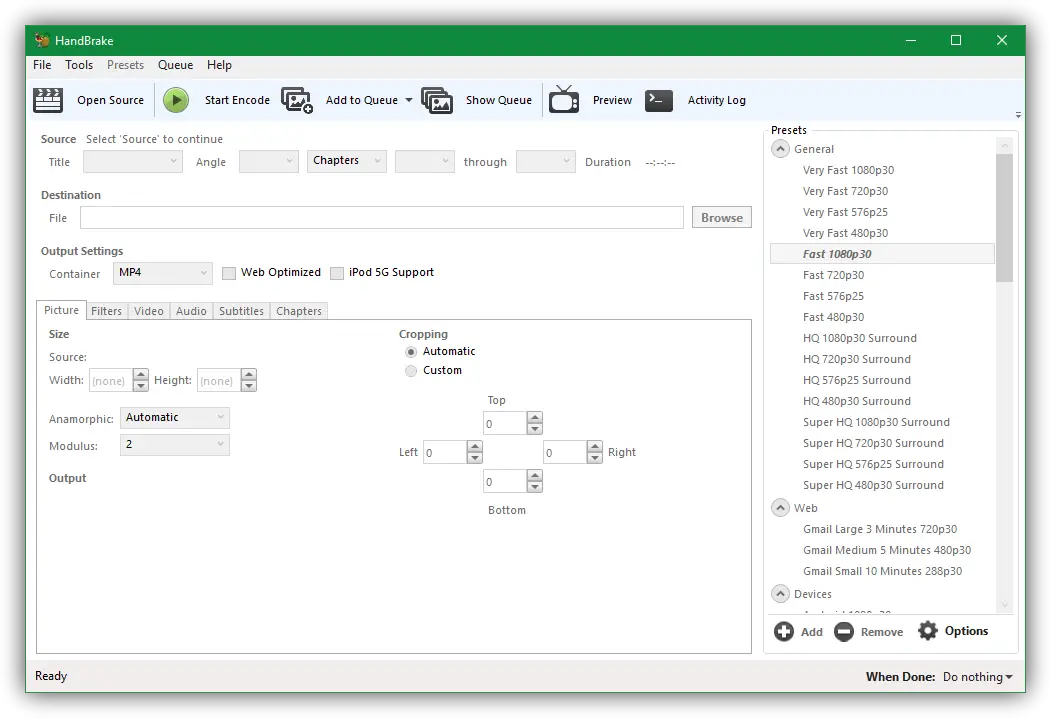Click the Activity Log label
The image size is (1051, 718).
tap(717, 100)
